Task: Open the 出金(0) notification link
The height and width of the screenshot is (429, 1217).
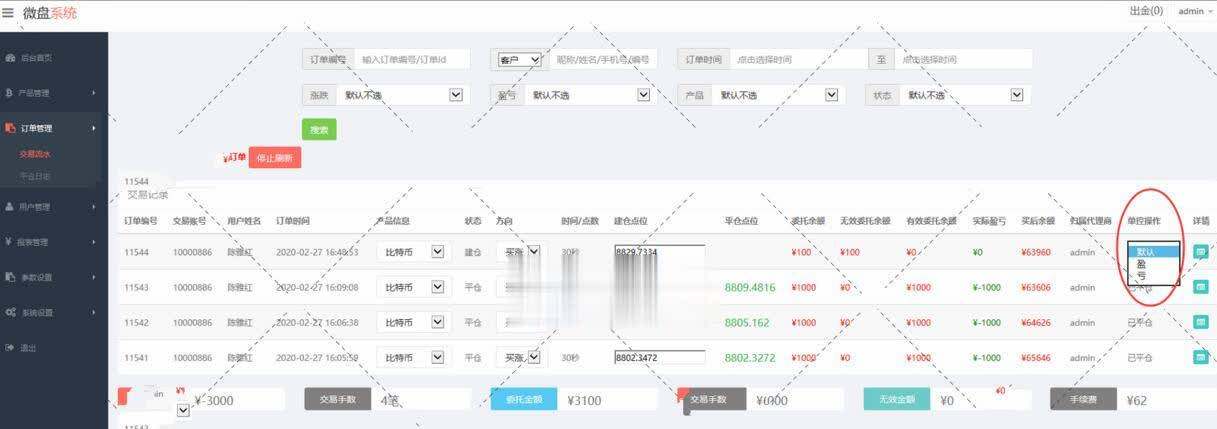Action: (1146, 11)
